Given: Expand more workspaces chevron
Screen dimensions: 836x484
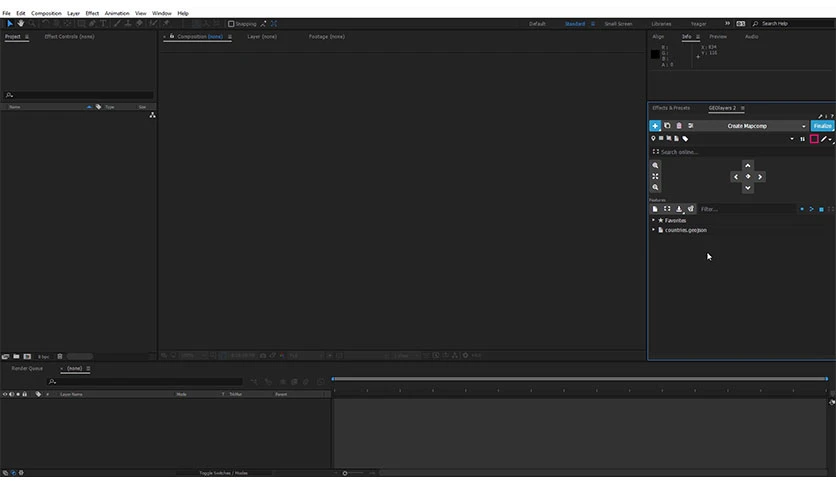Looking at the screenshot, I should tap(727, 23).
